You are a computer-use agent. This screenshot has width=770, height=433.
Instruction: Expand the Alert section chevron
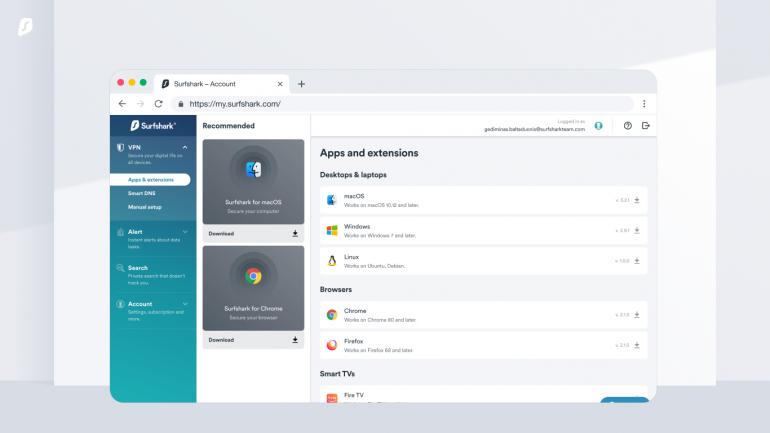tap(185, 232)
